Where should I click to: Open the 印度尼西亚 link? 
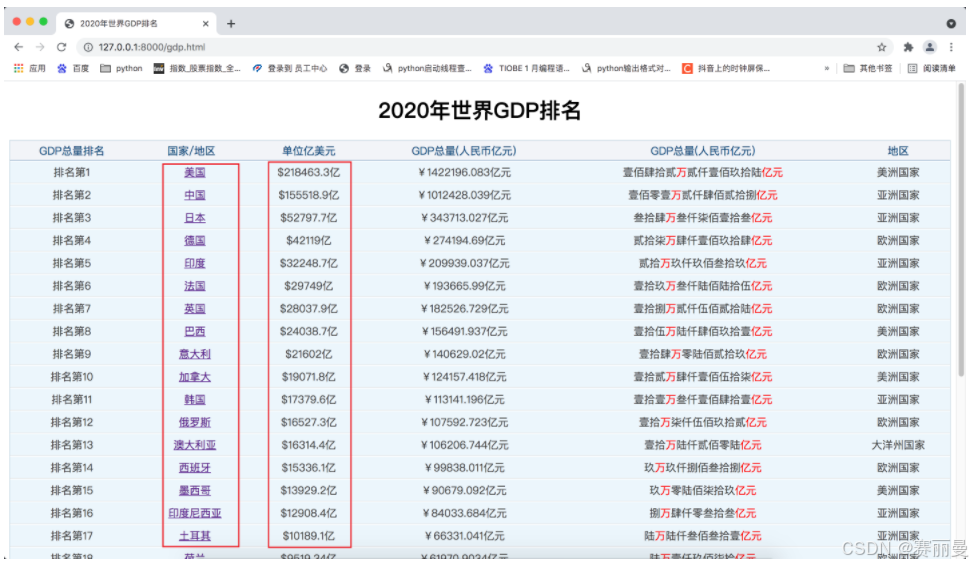(195, 513)
